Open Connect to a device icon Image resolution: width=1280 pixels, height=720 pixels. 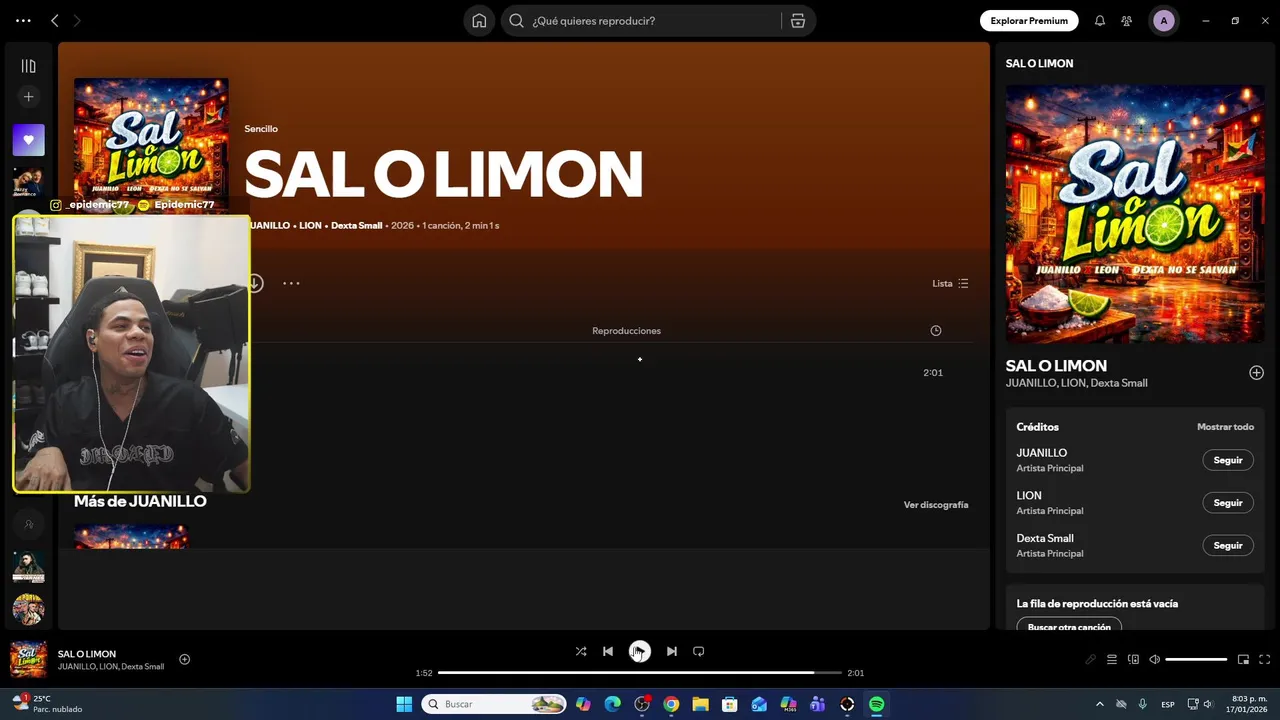(1133, 659)
